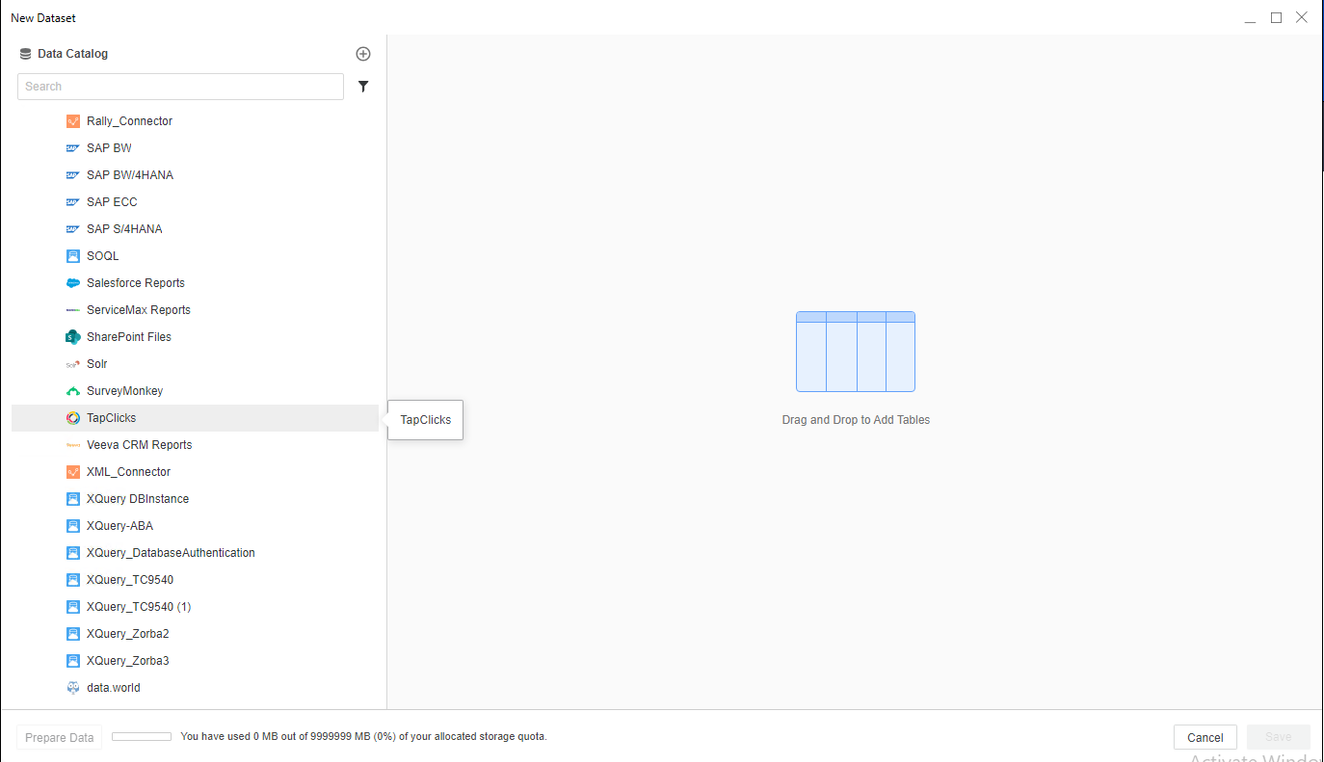The width and height of the screenshot is (1324, 762).
Task: Select the SOQL data source
Action: click(102, 256)
